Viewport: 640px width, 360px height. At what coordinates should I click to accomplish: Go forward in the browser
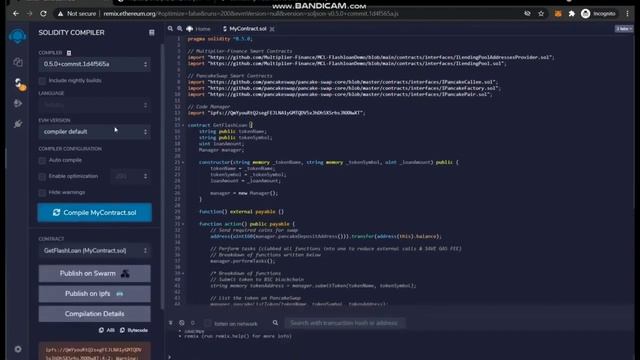(x=29, y=13)
